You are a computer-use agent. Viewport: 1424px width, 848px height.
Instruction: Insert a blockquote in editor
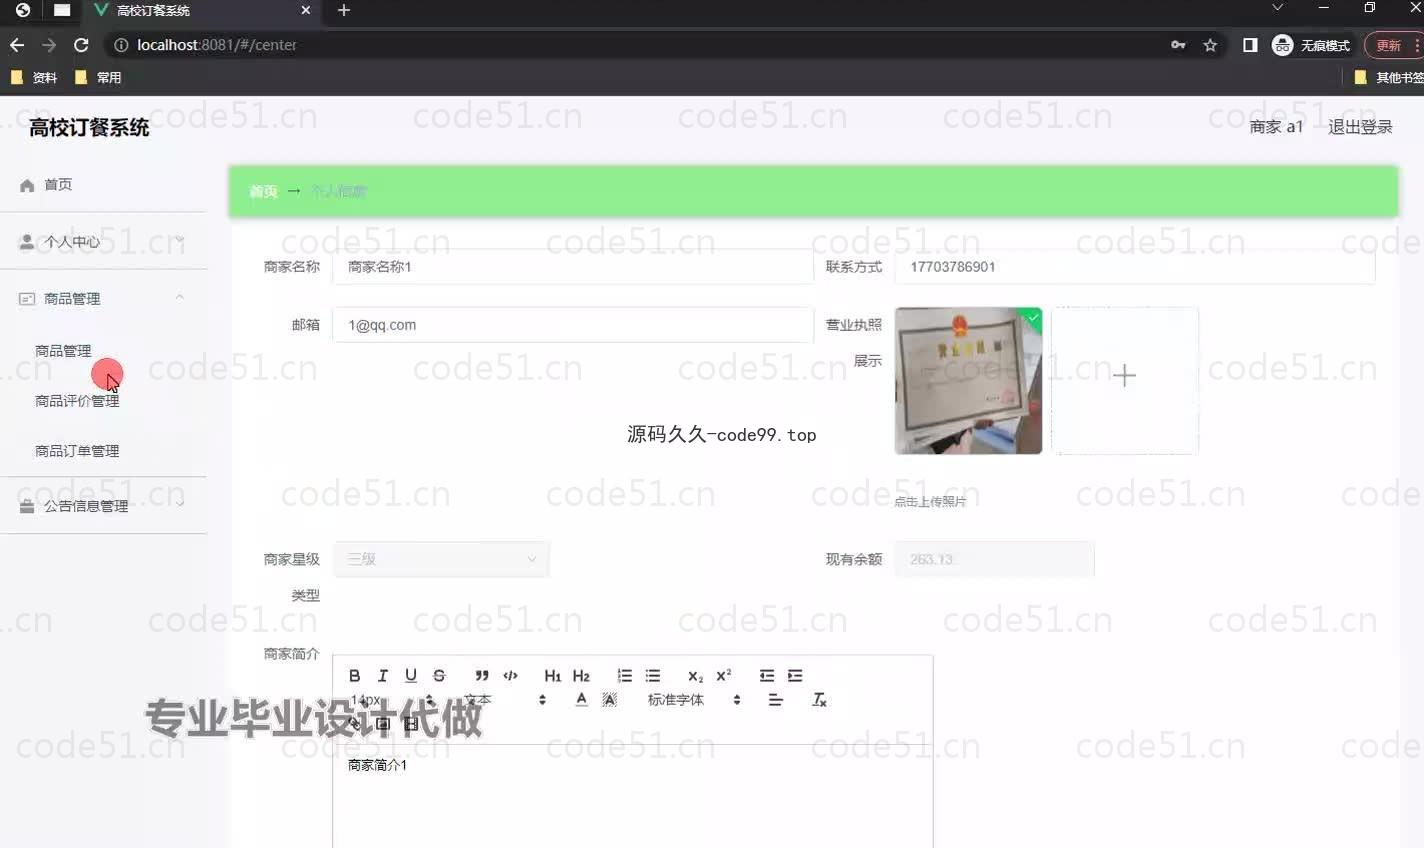pos(482,676)
